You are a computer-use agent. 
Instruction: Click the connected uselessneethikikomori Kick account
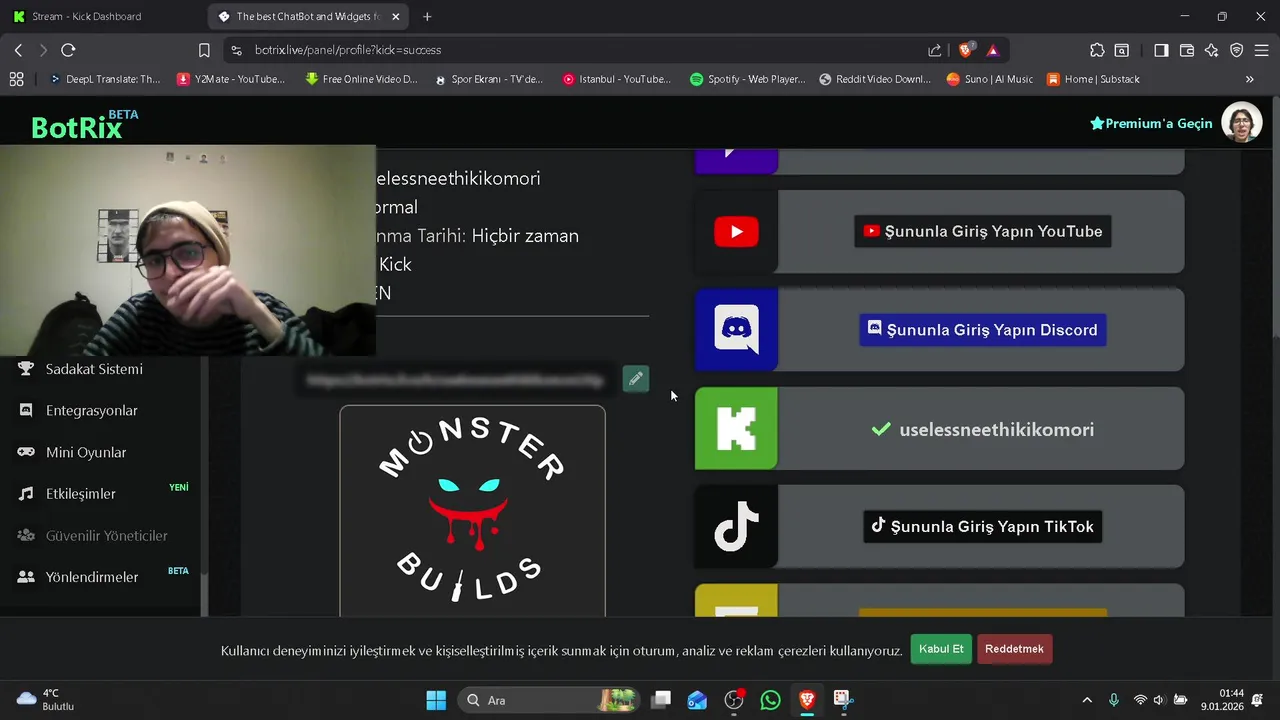[x=983, y=429]
